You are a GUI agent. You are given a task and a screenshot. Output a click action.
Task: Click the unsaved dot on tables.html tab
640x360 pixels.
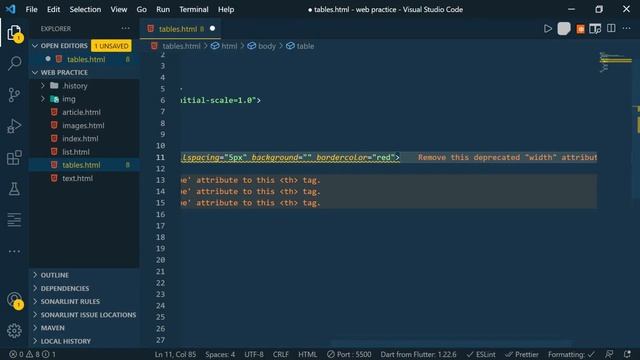(x=212, y=29)
